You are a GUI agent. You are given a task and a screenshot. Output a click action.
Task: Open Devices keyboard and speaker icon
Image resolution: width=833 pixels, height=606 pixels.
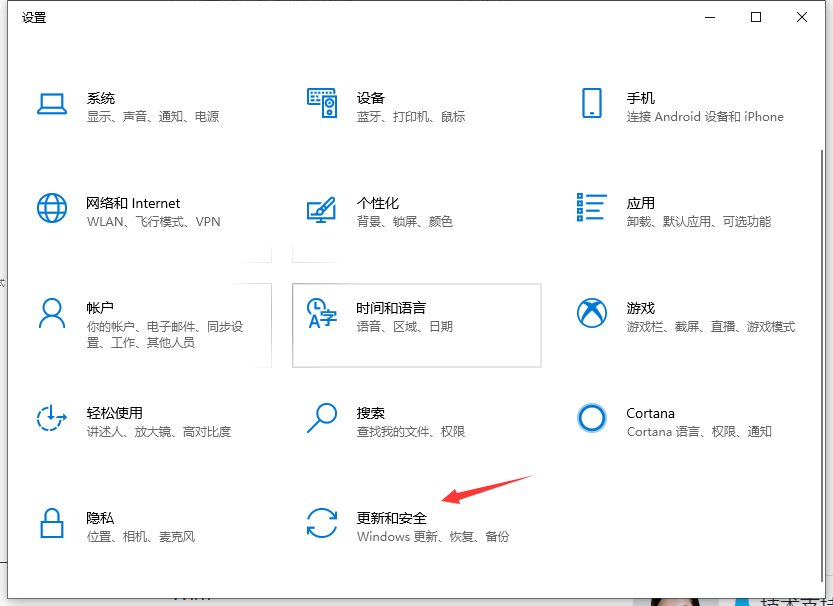click(x=322, y=103)
